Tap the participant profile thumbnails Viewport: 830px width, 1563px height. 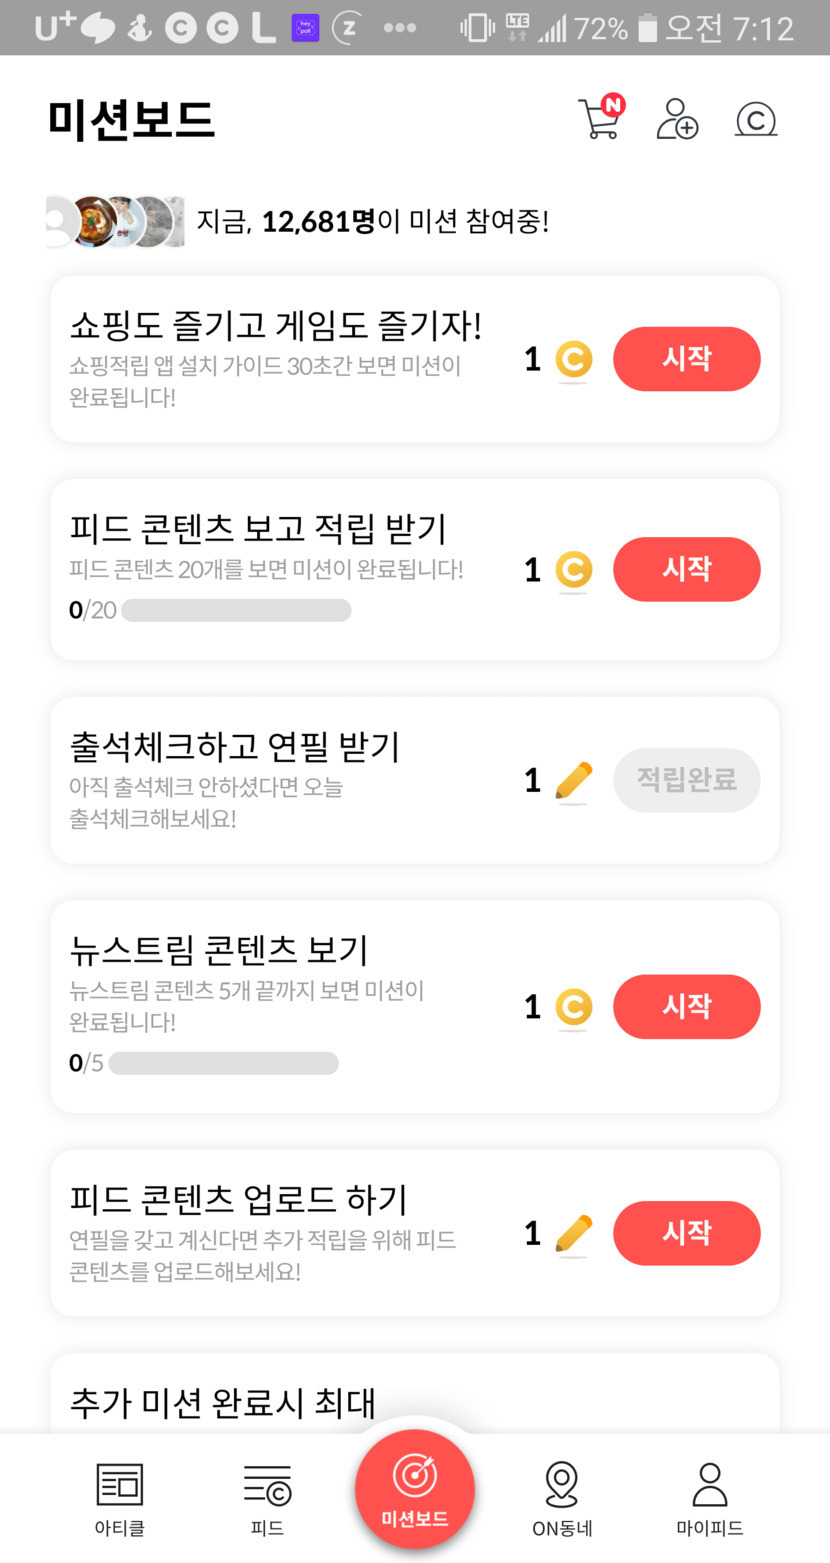115,221
